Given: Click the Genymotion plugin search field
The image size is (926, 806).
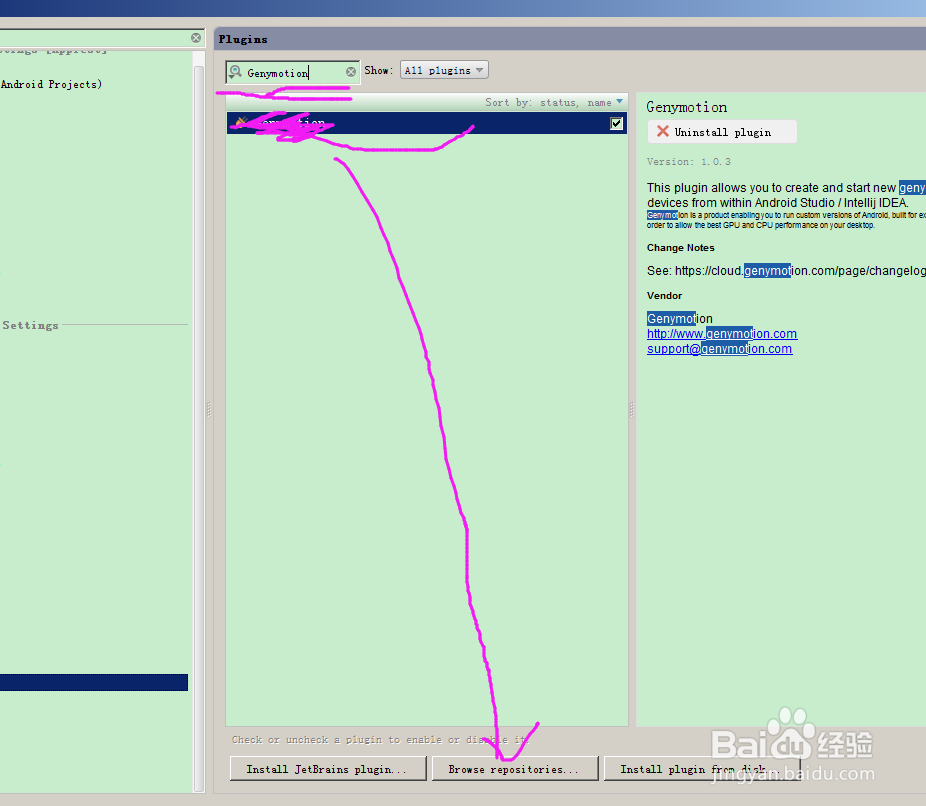Looking at the screenshot, I should (x=293, y=73).
